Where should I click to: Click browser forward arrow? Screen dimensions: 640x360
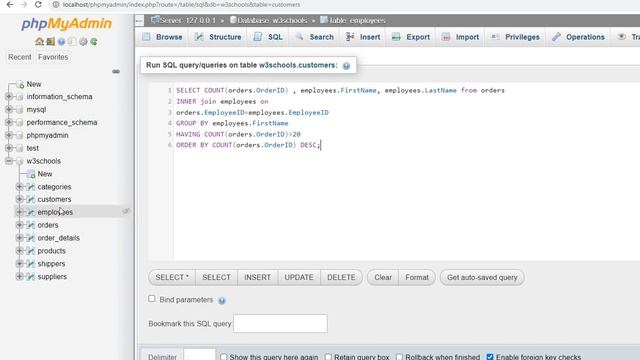pos(24,4)
